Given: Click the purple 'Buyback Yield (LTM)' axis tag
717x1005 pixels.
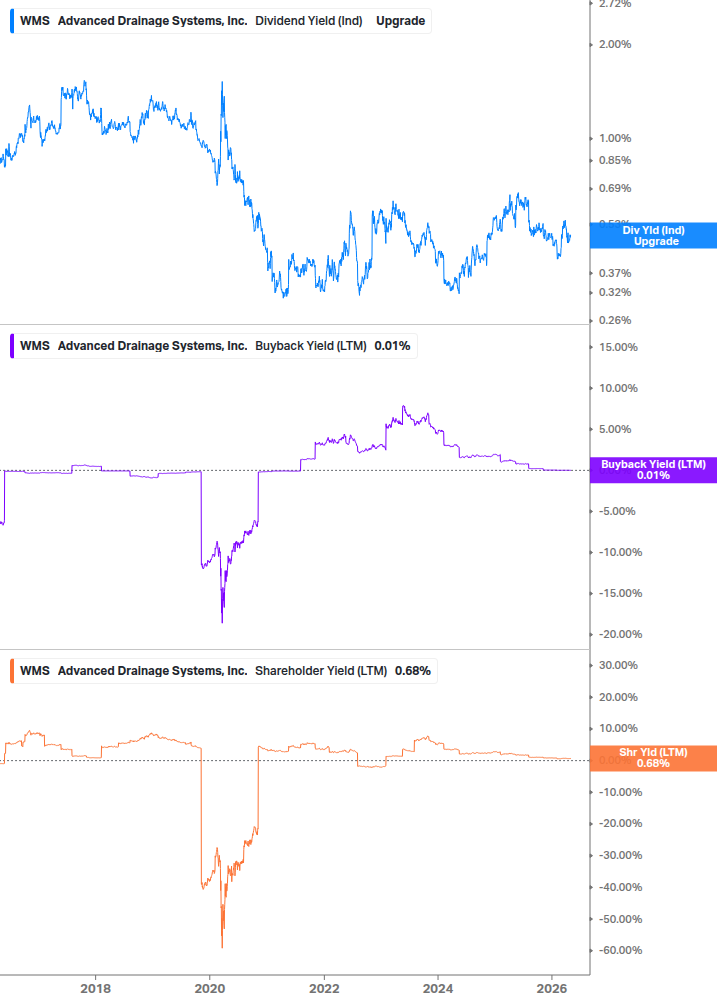Looking at the screenshot, I should [x=654, y=470].
